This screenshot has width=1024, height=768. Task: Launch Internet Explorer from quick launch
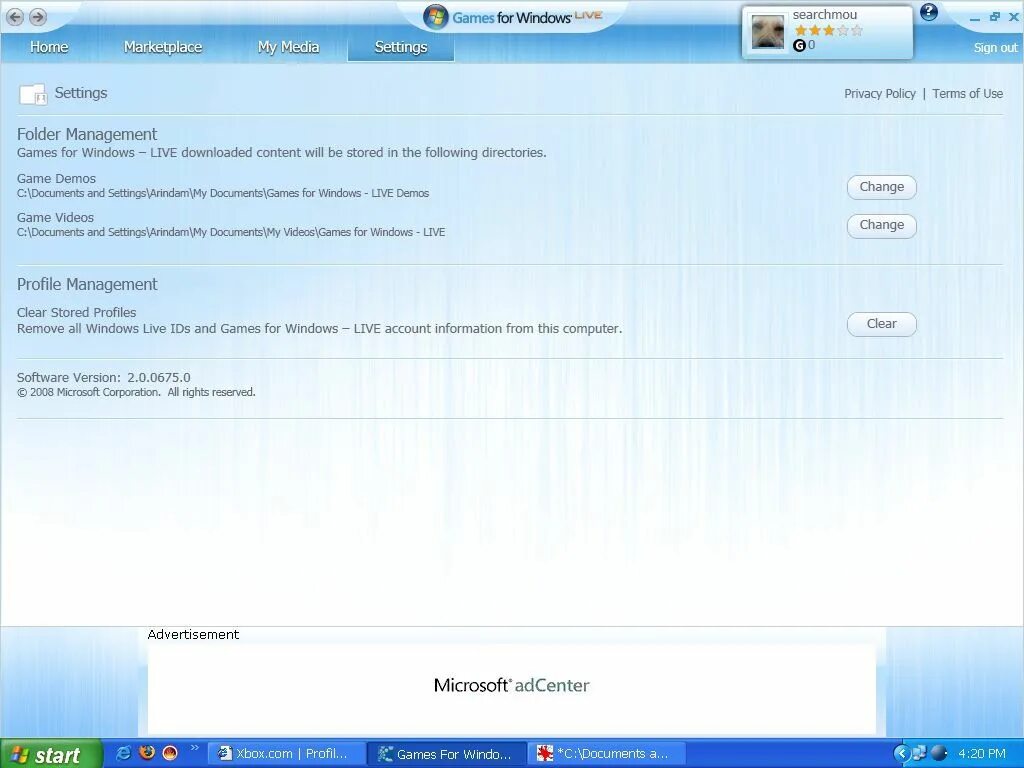(x=123, y=753)
